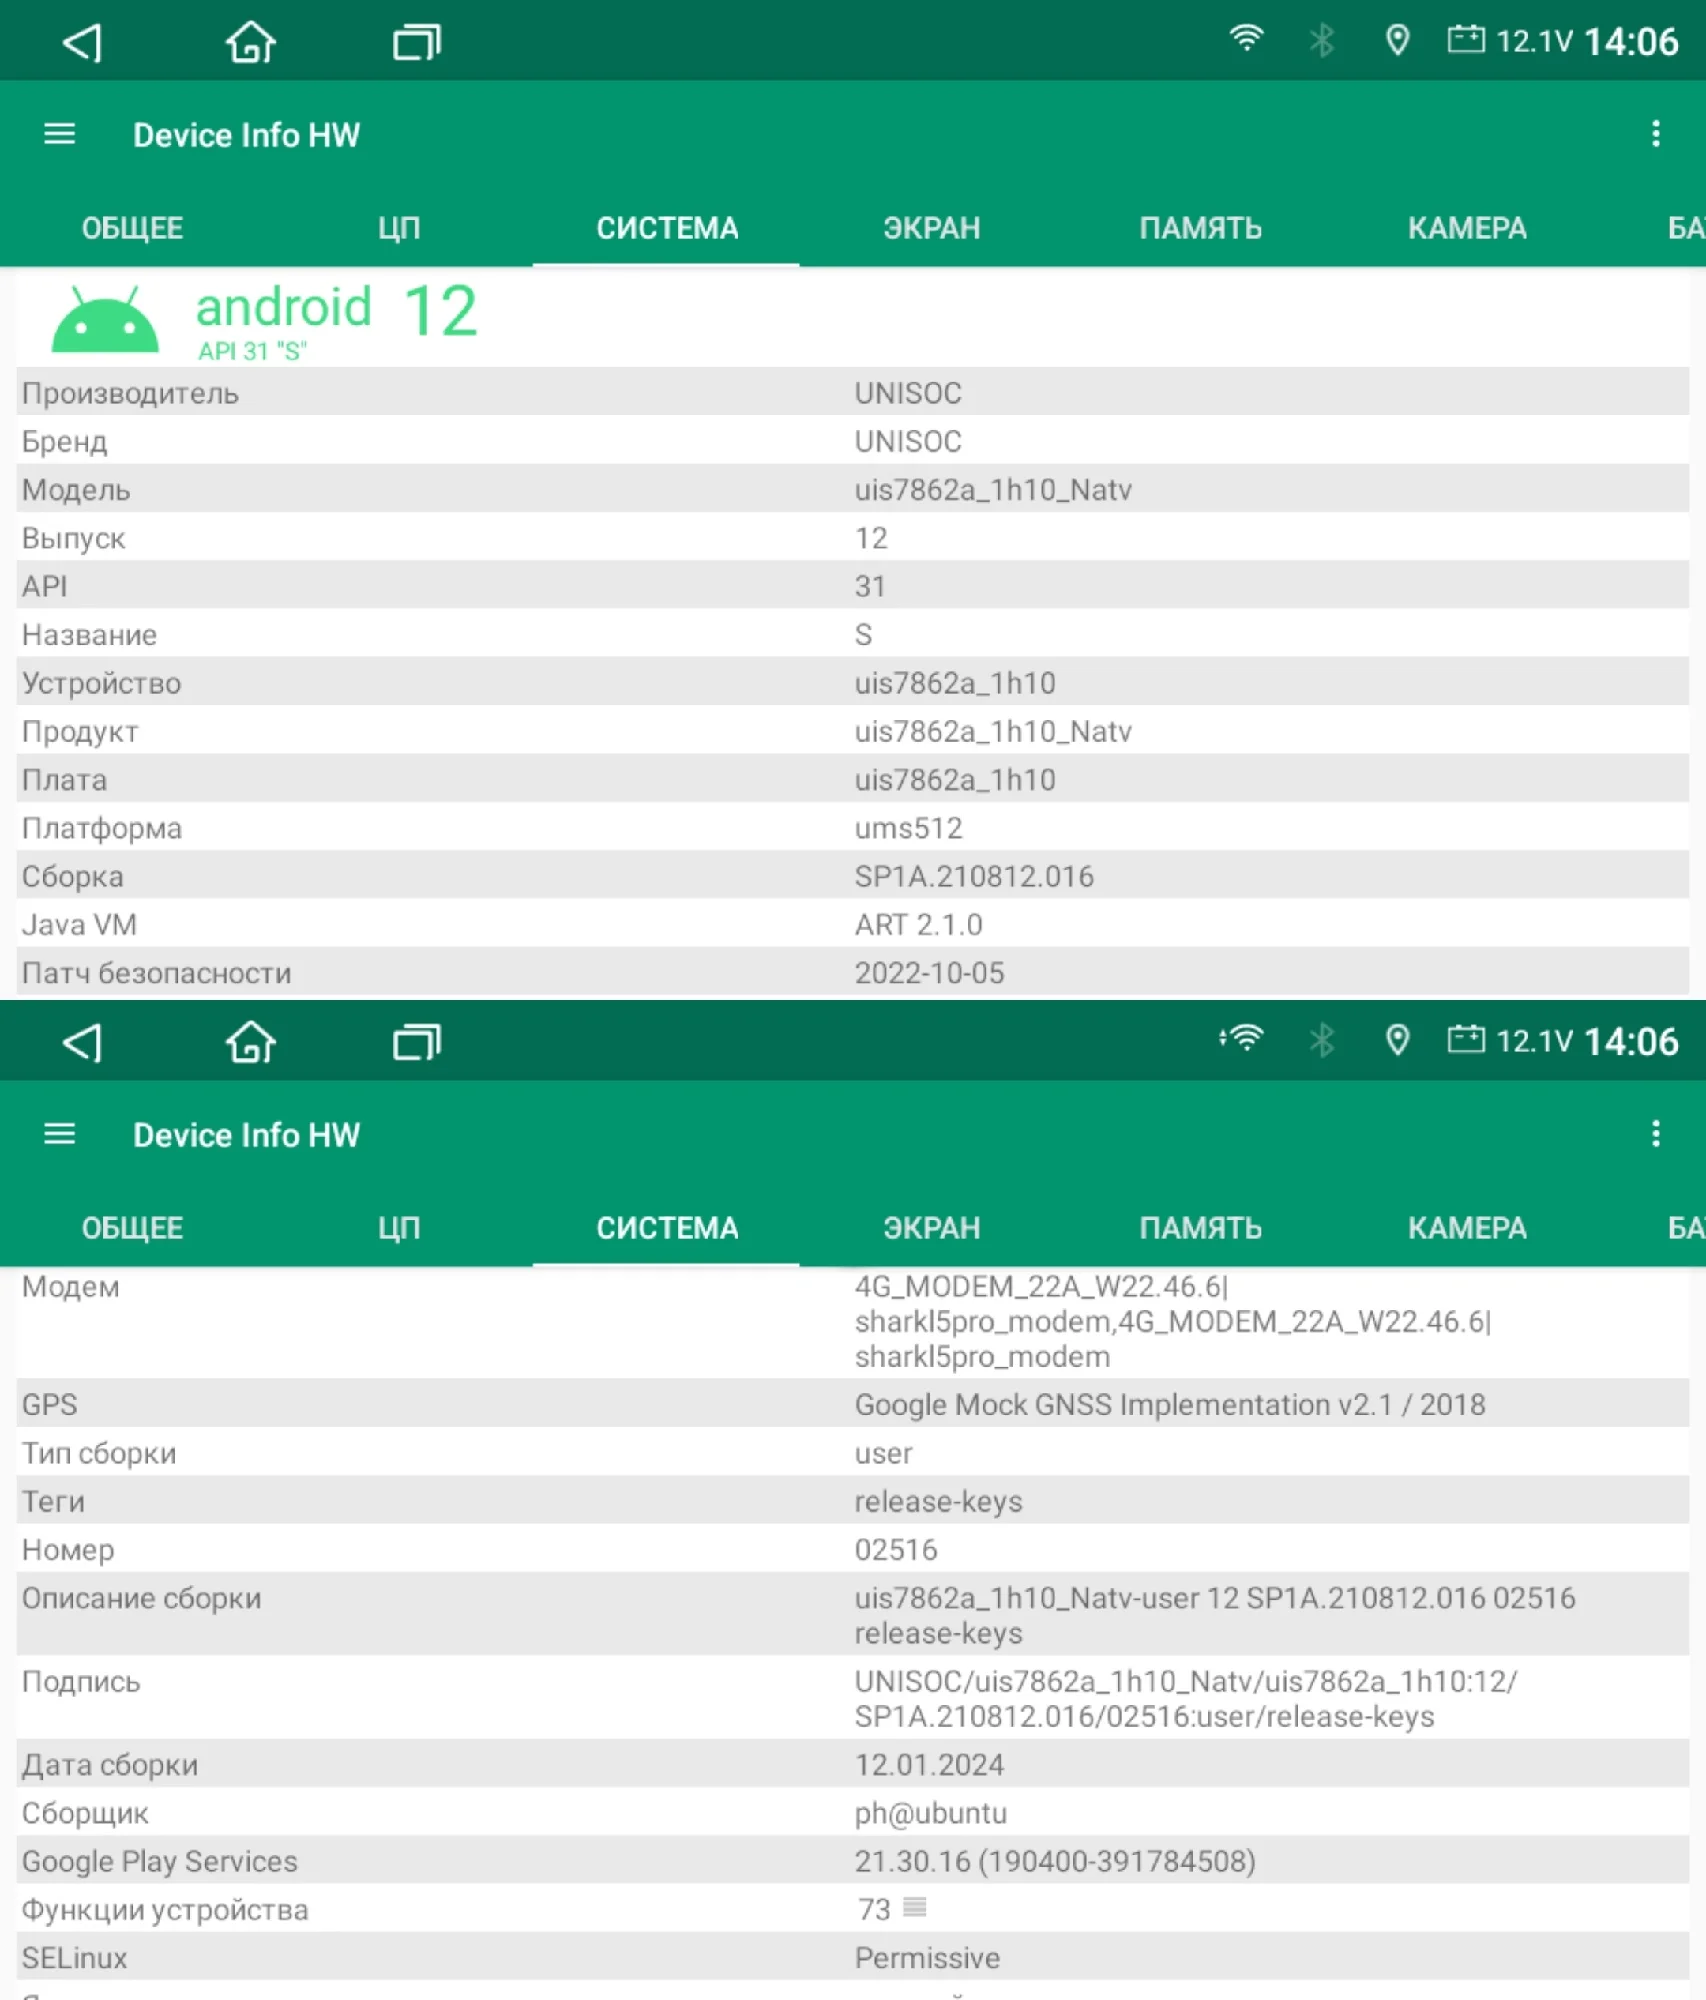Click the Название value S
The image size is (1706, 2000).
coord(864,635)
